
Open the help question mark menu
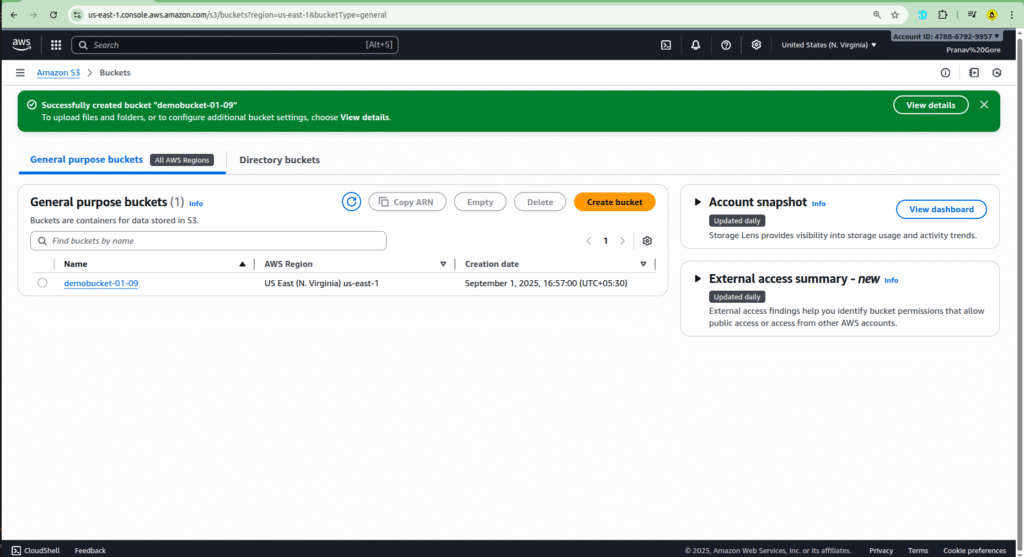[726, 45]
